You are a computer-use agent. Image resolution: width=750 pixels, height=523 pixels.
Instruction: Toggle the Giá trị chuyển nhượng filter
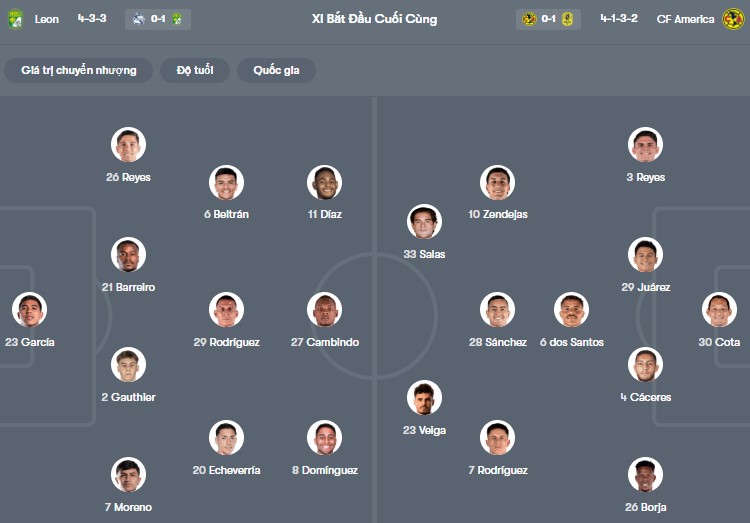point(79,70)
